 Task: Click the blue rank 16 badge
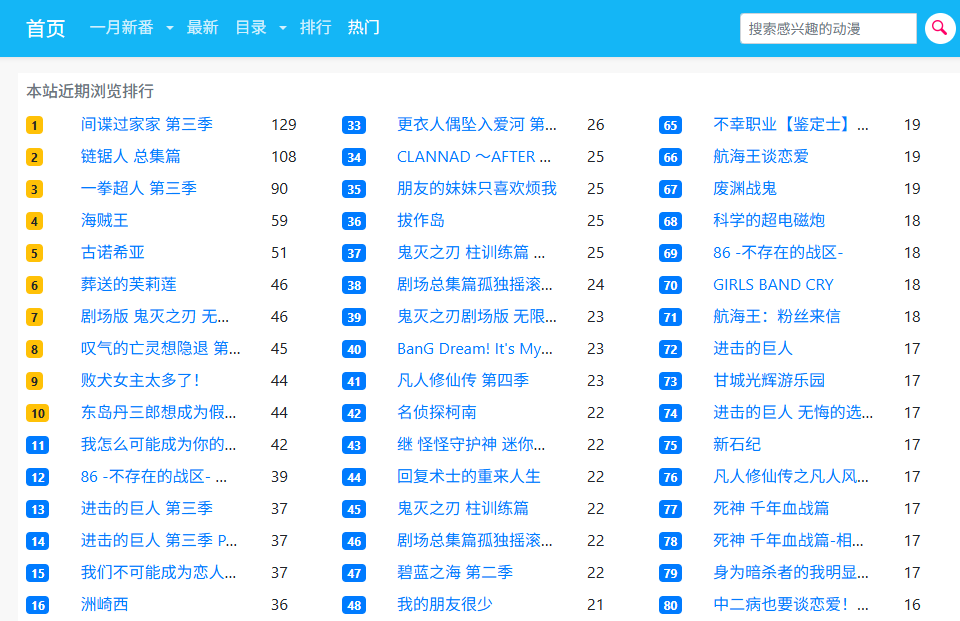click(x=37, y=605)
